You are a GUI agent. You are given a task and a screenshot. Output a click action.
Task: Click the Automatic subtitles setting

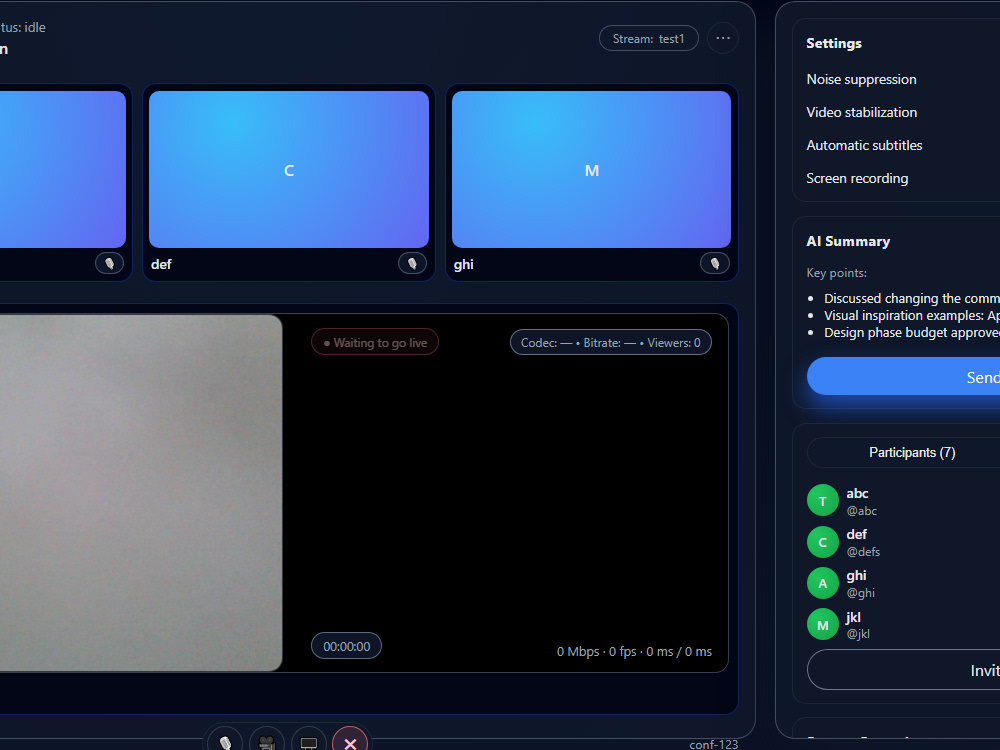[x=864, y=145]
